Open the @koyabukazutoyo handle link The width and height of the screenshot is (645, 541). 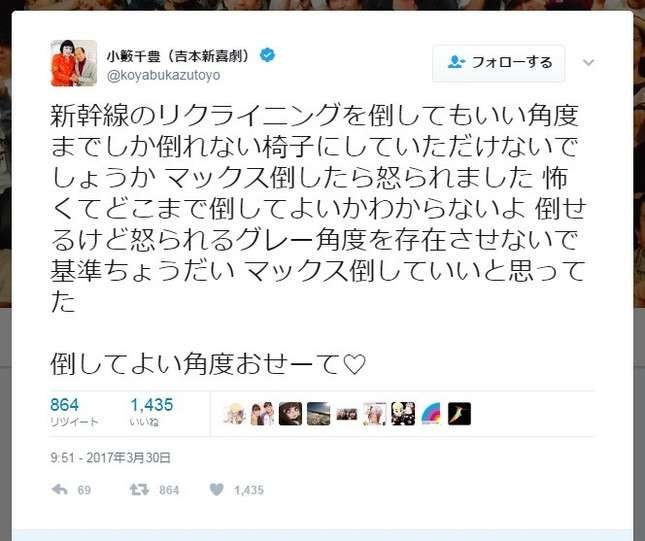(x=163, y=76)
